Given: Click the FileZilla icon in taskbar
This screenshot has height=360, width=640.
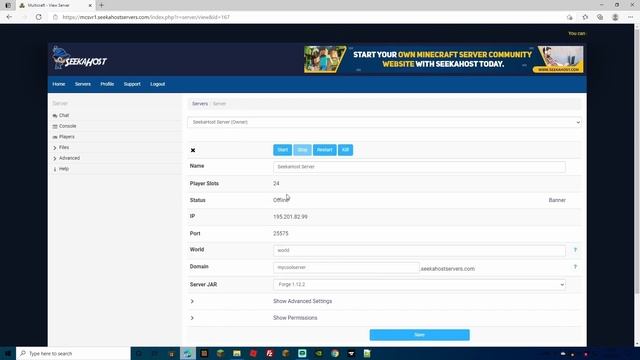Looking at the screenshot, I should pyautogui.click(x=269, y=353).
